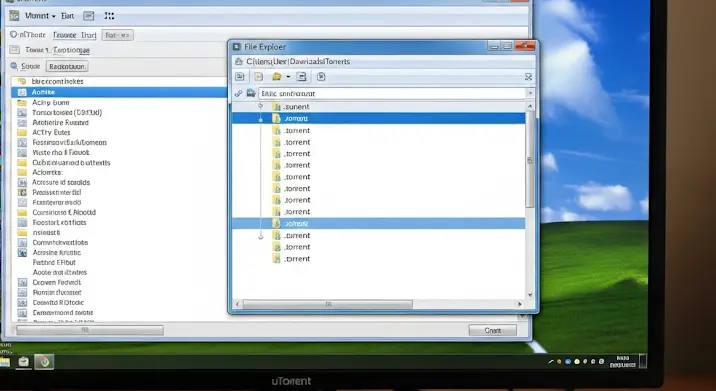Toggle the tree expander on the dark-blue selected row
Image resolution: width=716 pixels, height=391 pixels.
click(260, 119)
